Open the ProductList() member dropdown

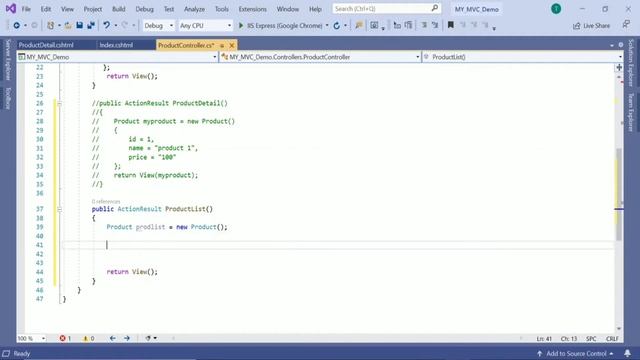pos(522,57)
